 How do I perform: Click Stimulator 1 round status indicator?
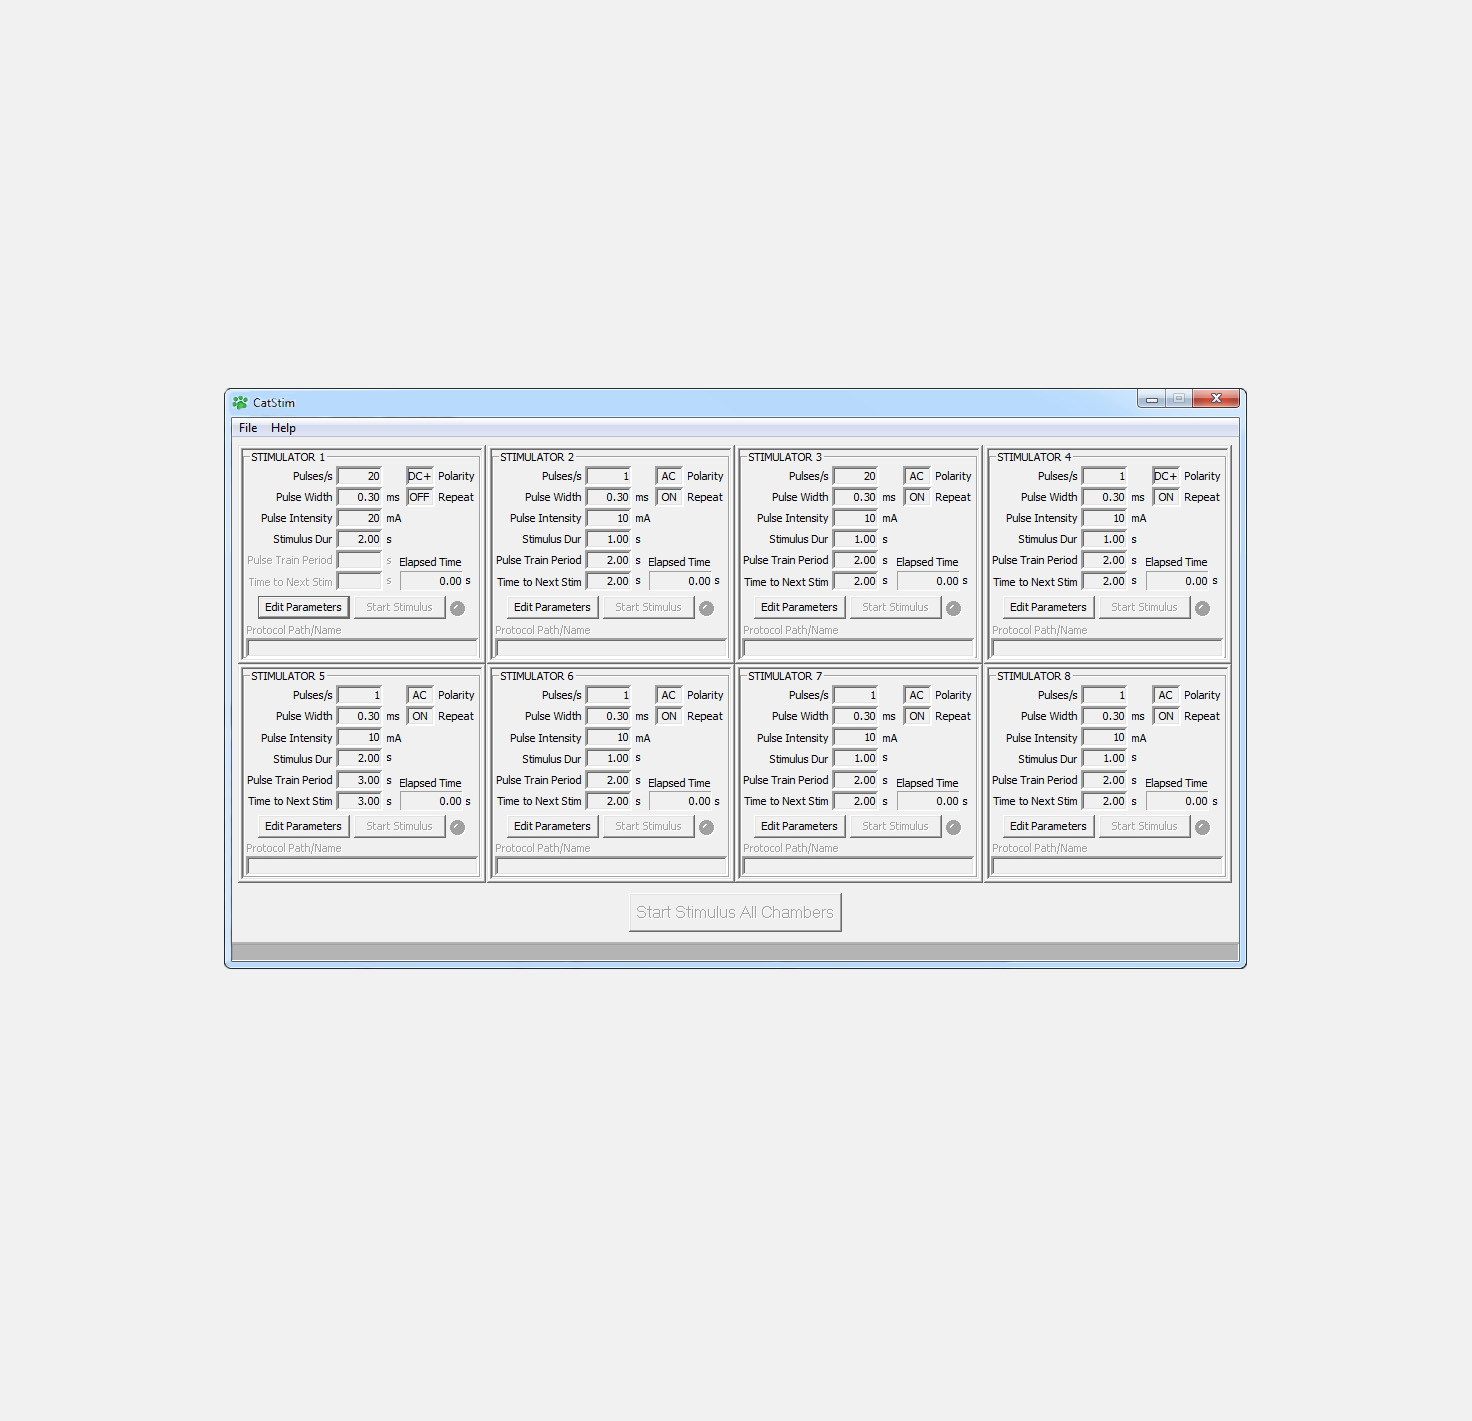(x=457, y=608)
